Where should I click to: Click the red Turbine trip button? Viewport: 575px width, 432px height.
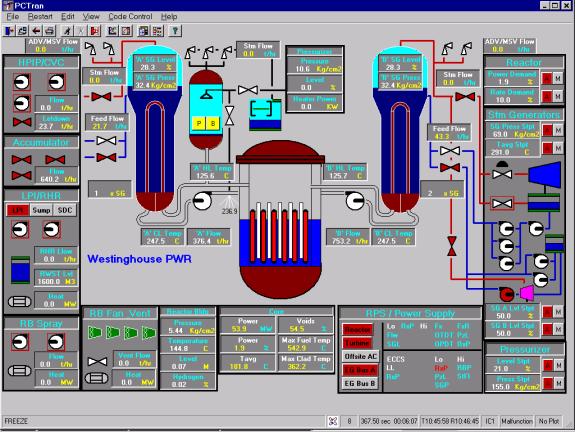(x=358, y=343)
